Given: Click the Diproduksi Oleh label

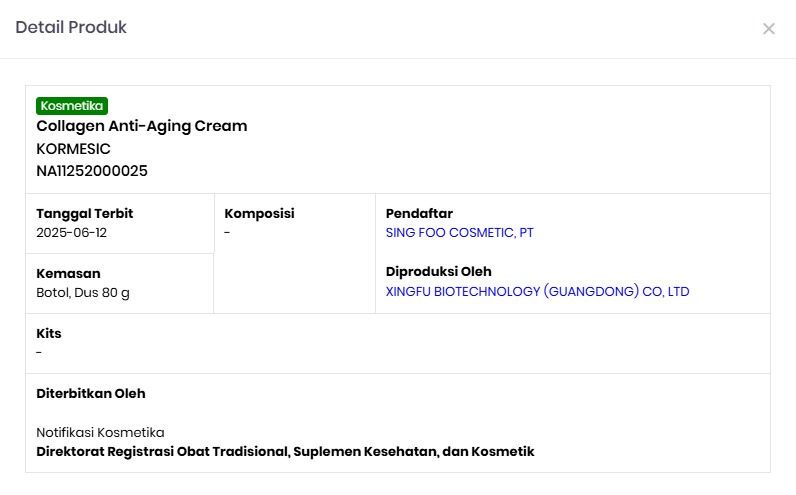Looking at the screenshot, I should coord(438,272).
